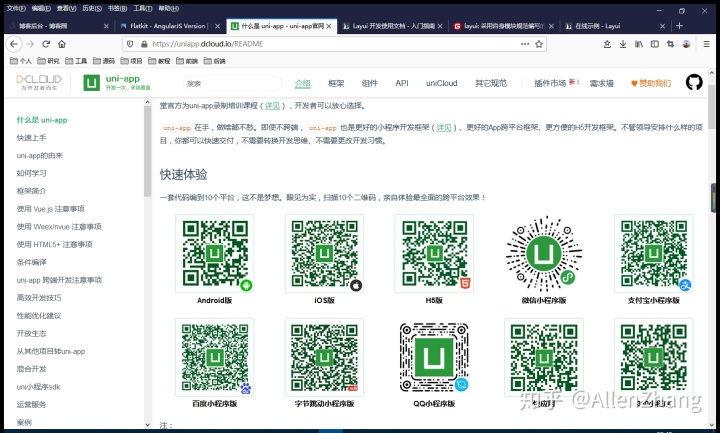The width and height of the screenshot is (720, 433).
Task: Open the browser home page
Action: [62, 44]
